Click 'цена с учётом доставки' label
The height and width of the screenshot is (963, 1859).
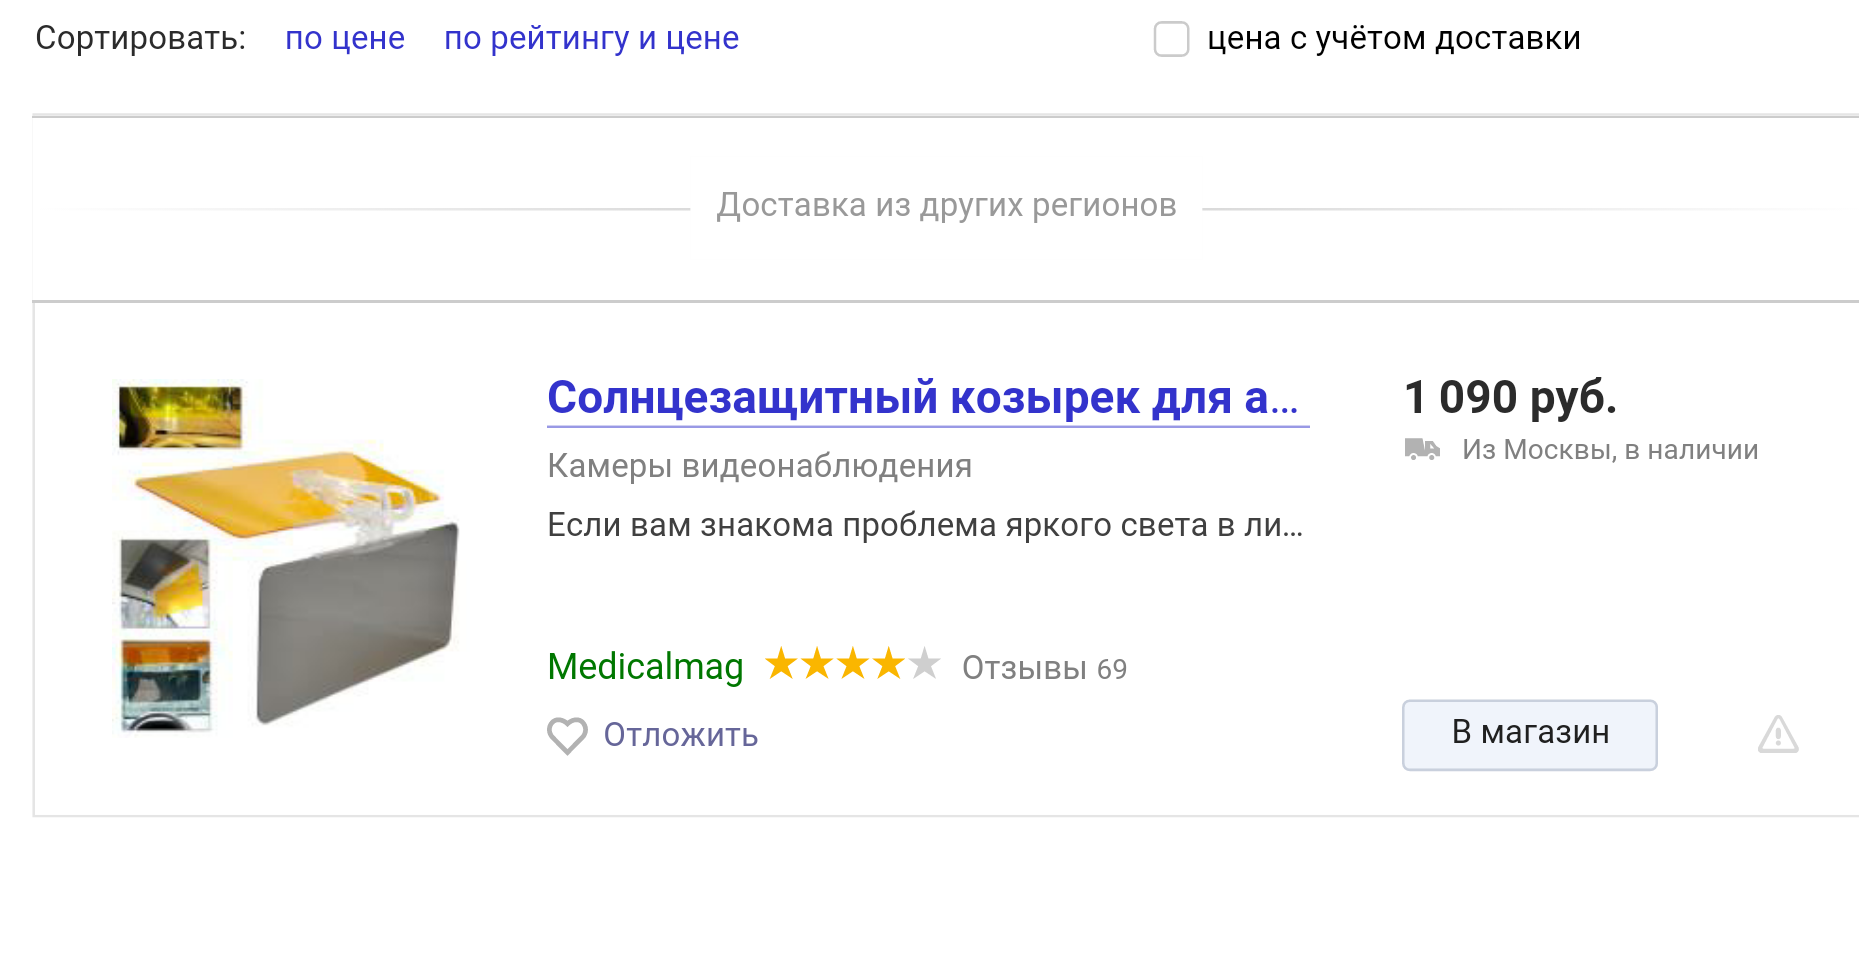pyautogui.click(x=1393, y=39)
